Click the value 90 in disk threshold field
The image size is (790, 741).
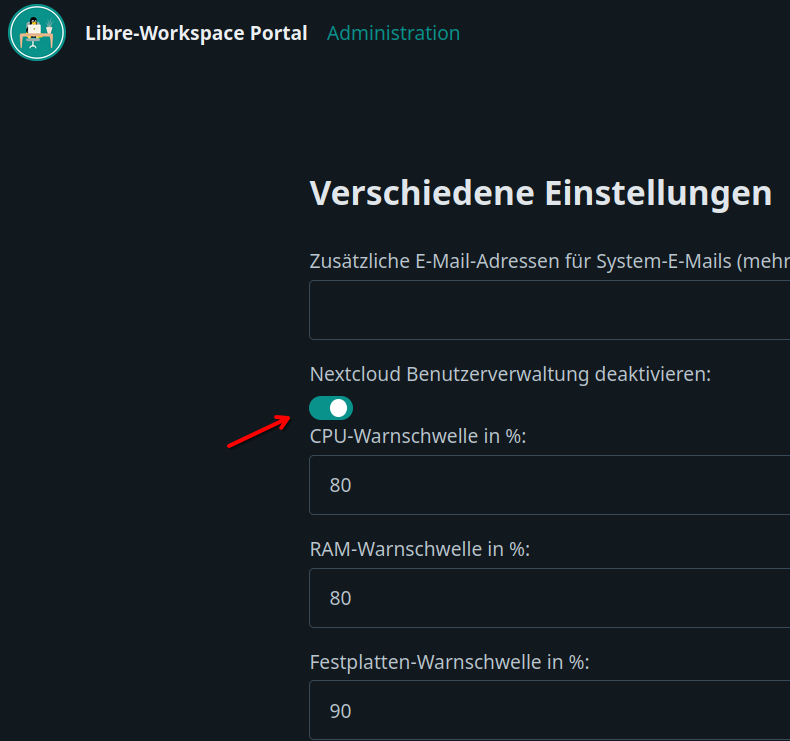[341, 711]
